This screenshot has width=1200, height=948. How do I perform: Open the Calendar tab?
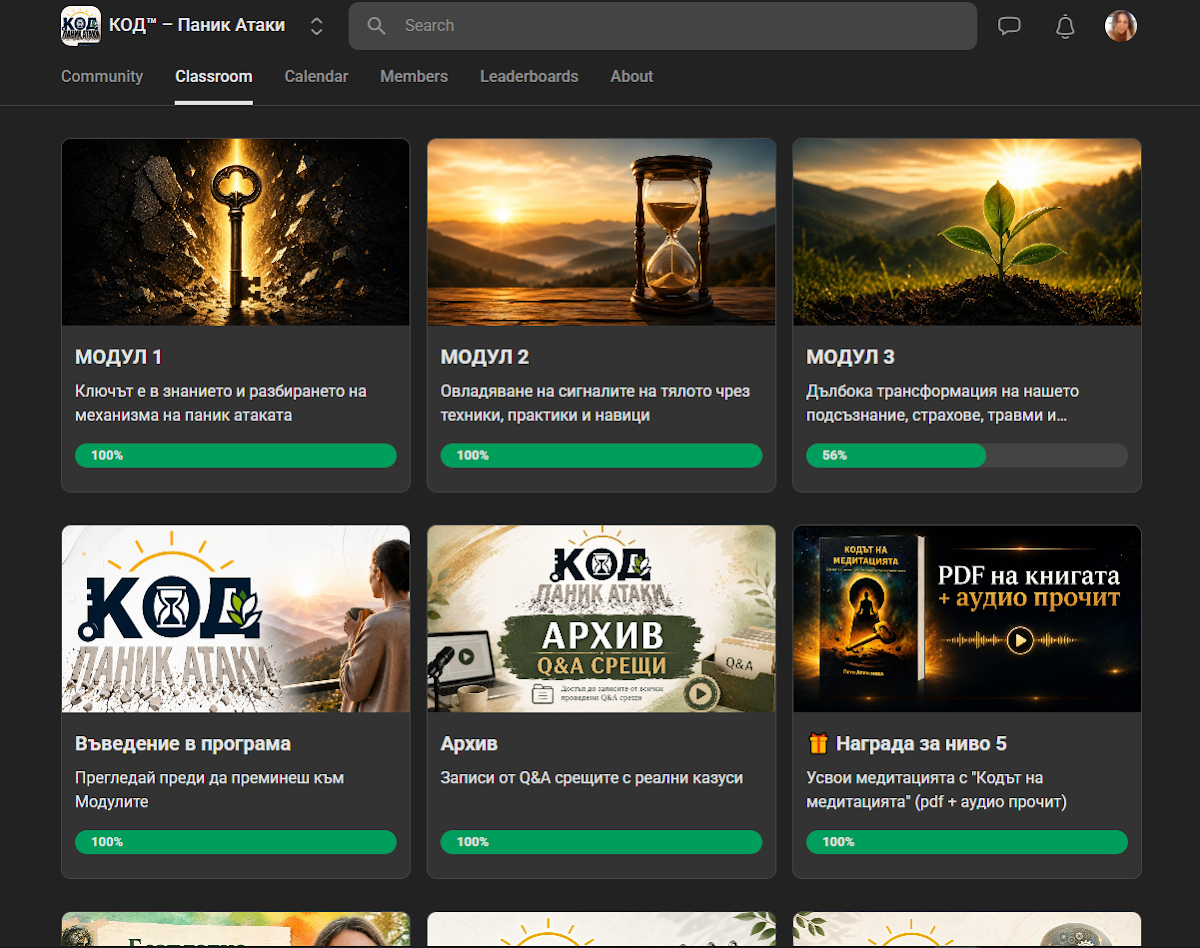pos(316,76)
